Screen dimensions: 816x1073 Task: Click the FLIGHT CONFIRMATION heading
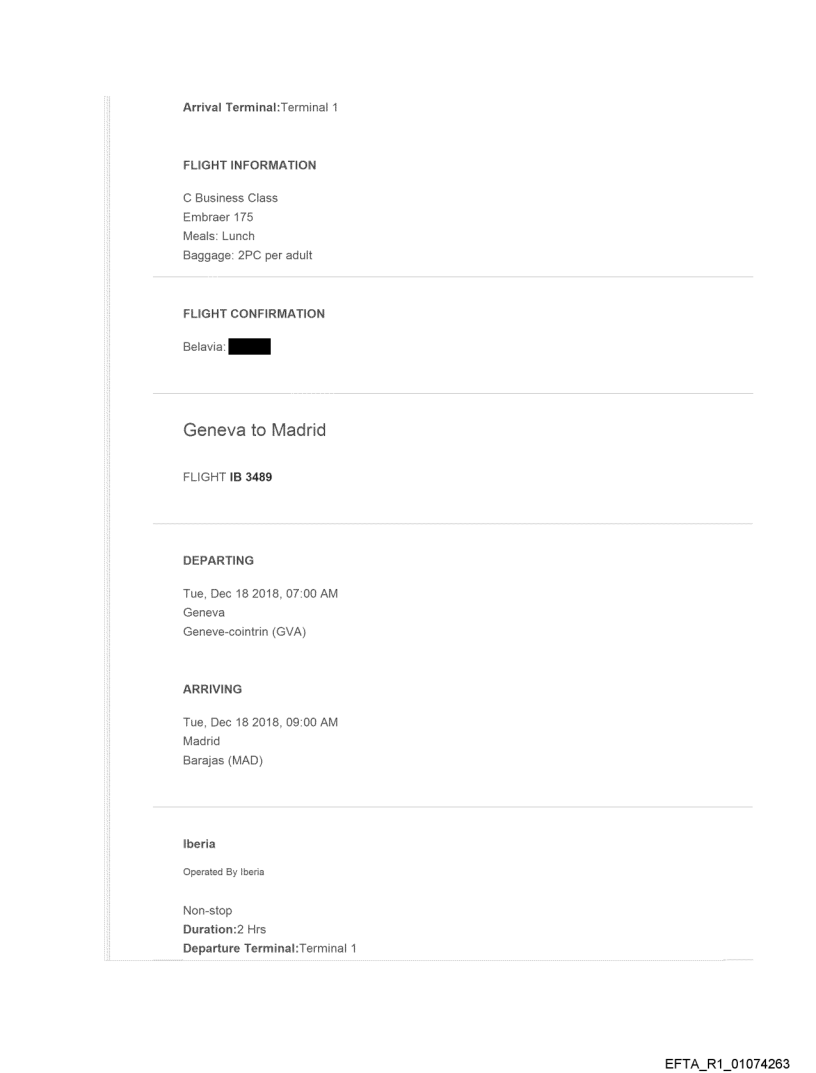click(254, 313)
